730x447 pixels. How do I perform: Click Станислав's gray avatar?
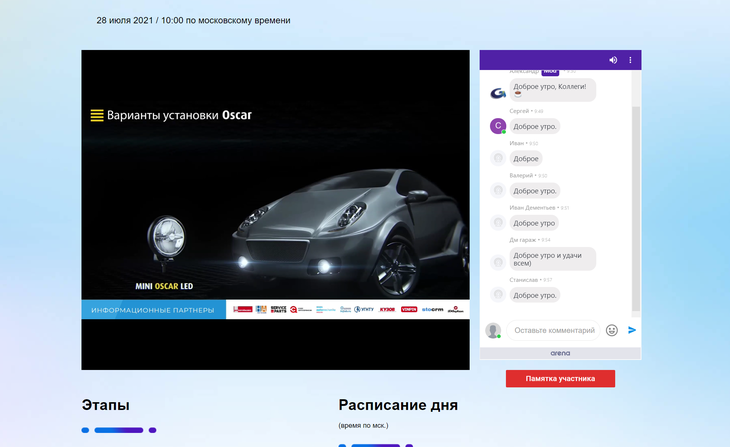click(498, 295)
